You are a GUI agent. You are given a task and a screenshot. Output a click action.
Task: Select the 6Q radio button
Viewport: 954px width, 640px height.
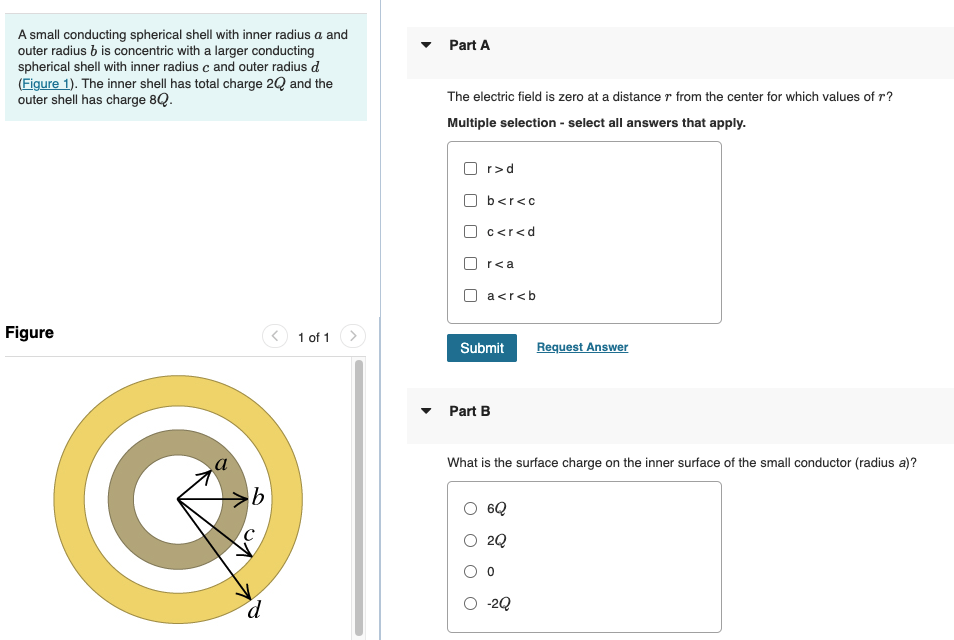click(x=470, y=508)
